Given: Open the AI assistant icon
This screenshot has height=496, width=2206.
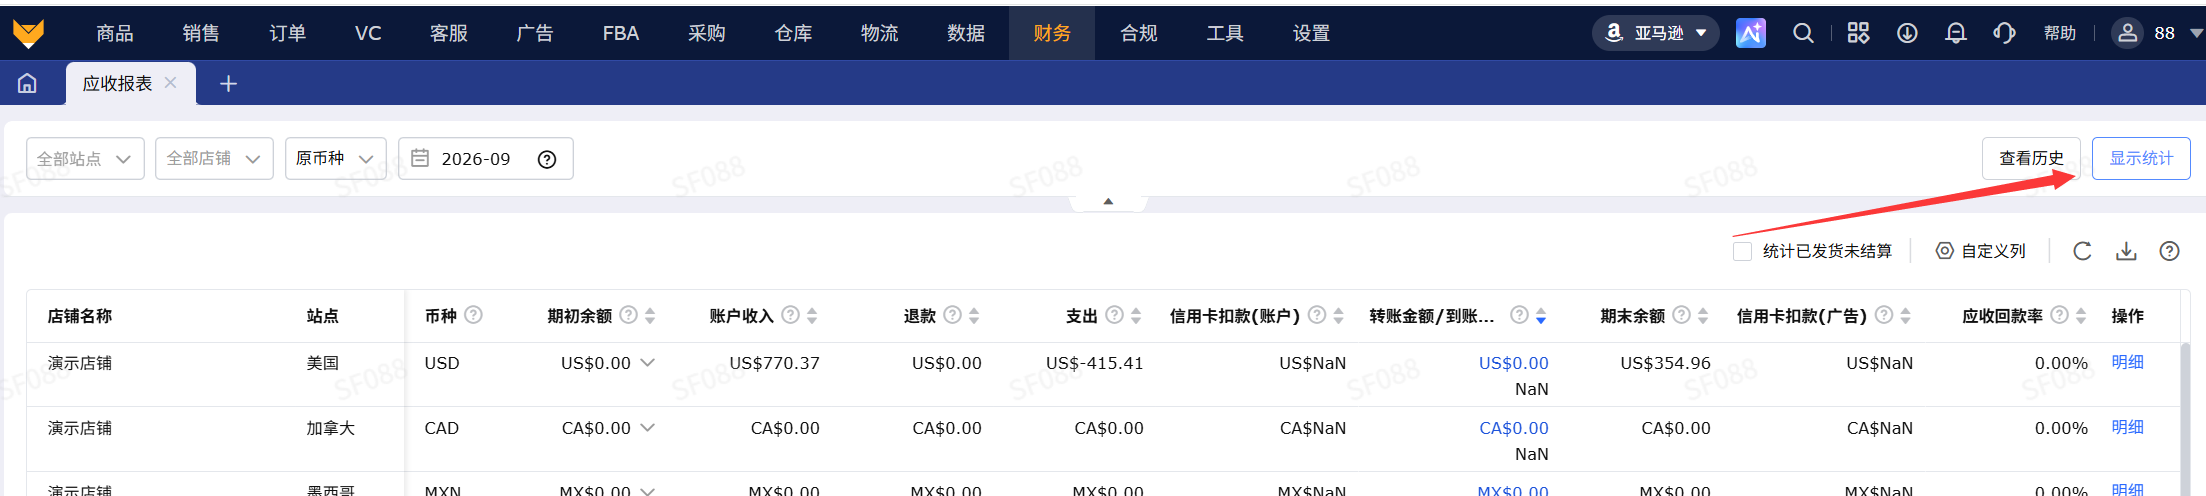Looking at the screenshot, I should (x=1750, y=33).
